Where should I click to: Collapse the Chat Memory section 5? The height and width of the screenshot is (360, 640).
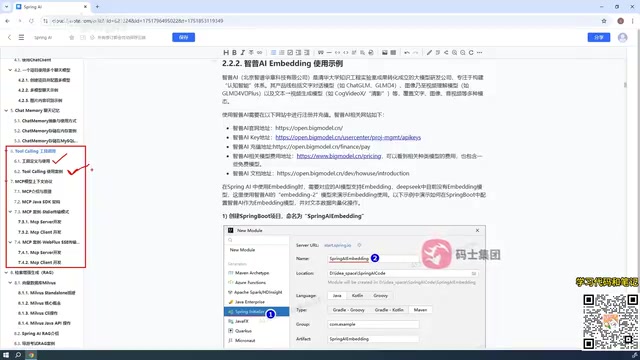pos(6,111)
